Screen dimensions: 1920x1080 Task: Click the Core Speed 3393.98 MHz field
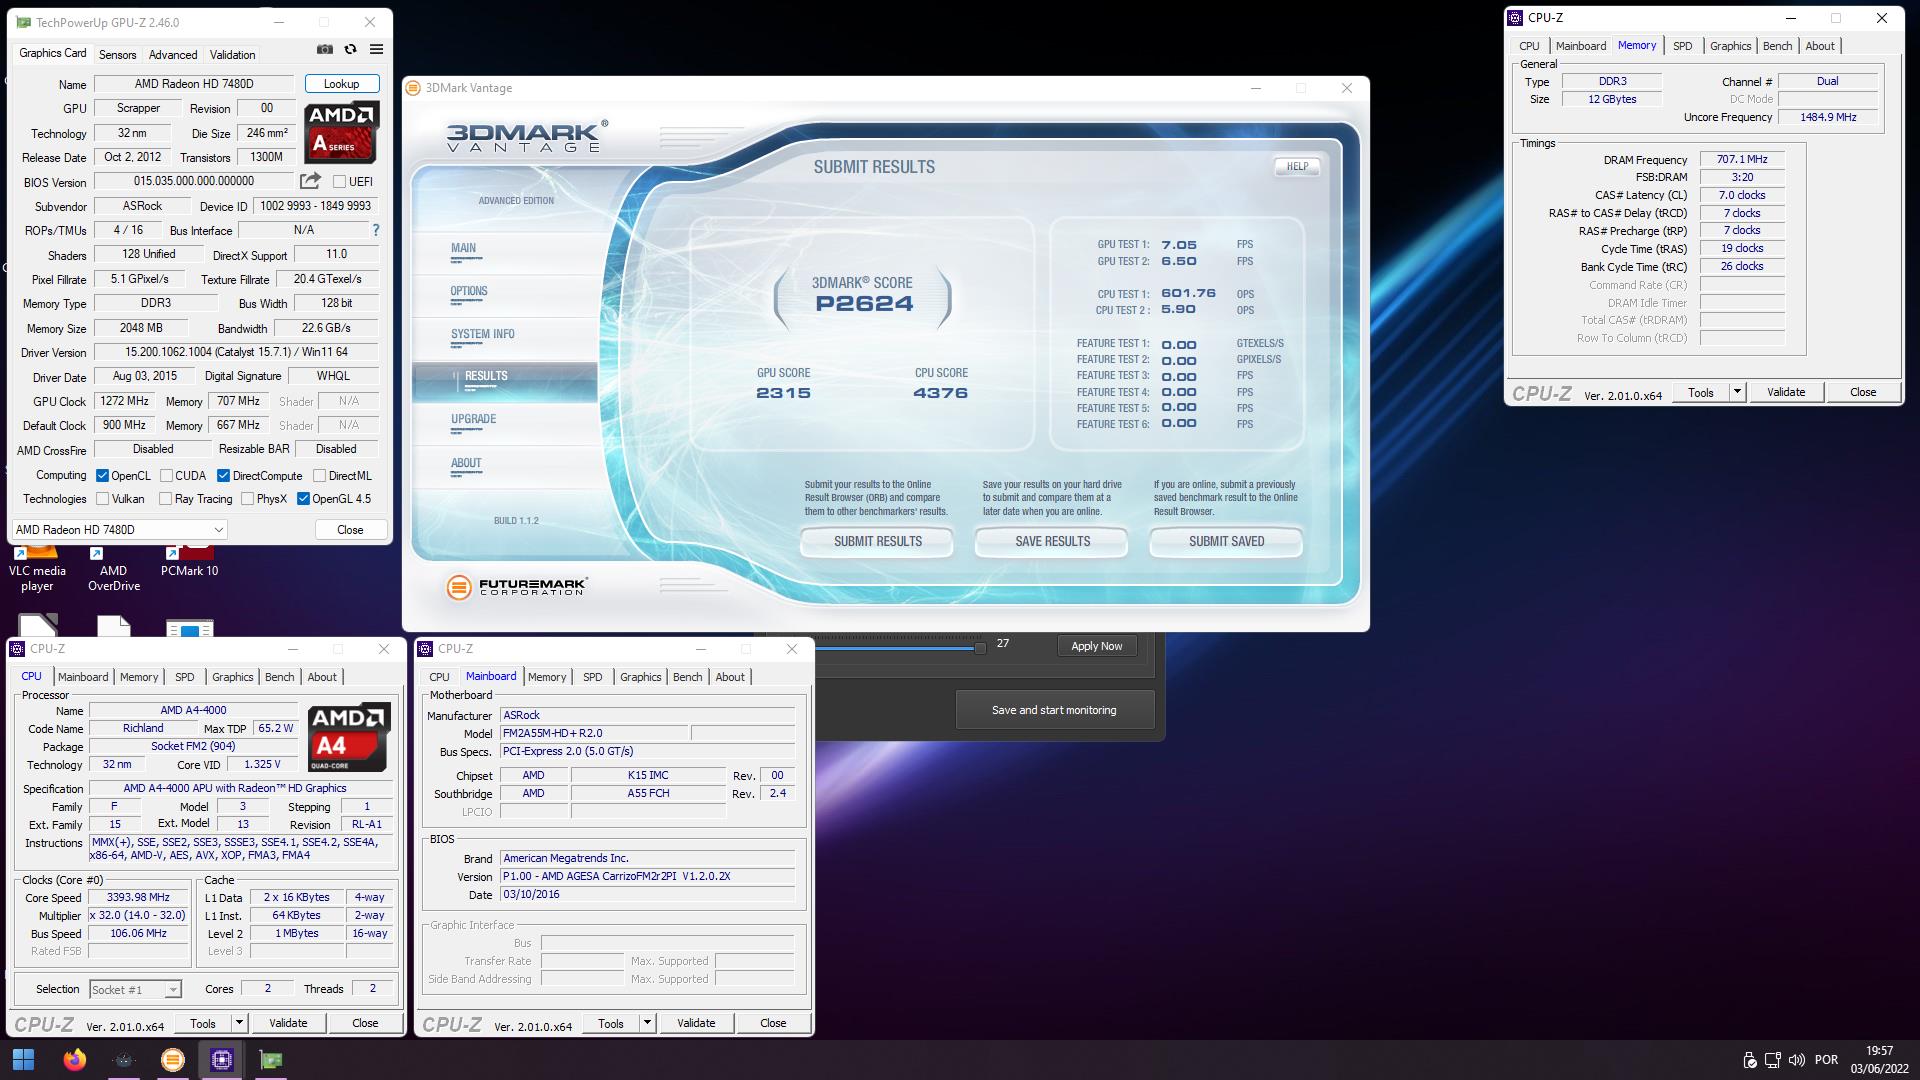(x=138, y=898)
